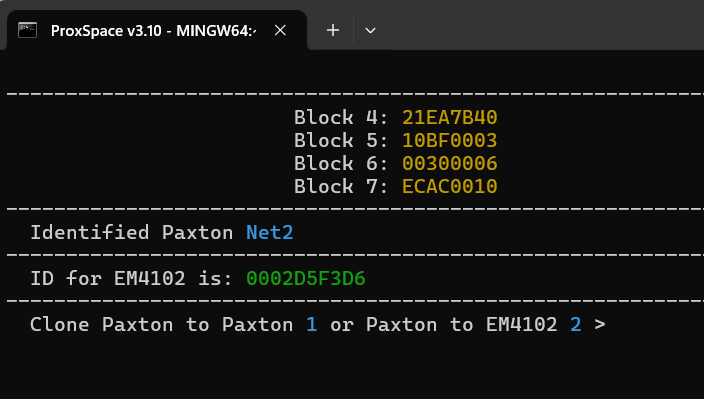This screenshot has width=704, height=399.
Task: Click the terminal icon in the tab
Action: click(x=27, y=31)
